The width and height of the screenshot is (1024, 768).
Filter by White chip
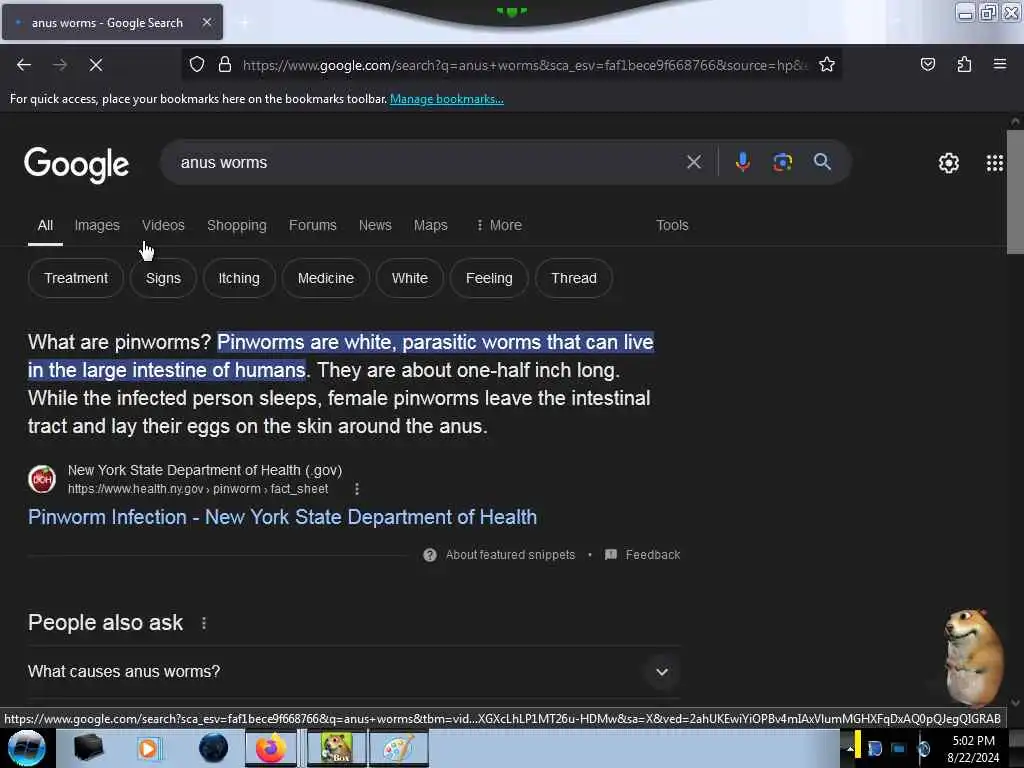coord(409,278)
